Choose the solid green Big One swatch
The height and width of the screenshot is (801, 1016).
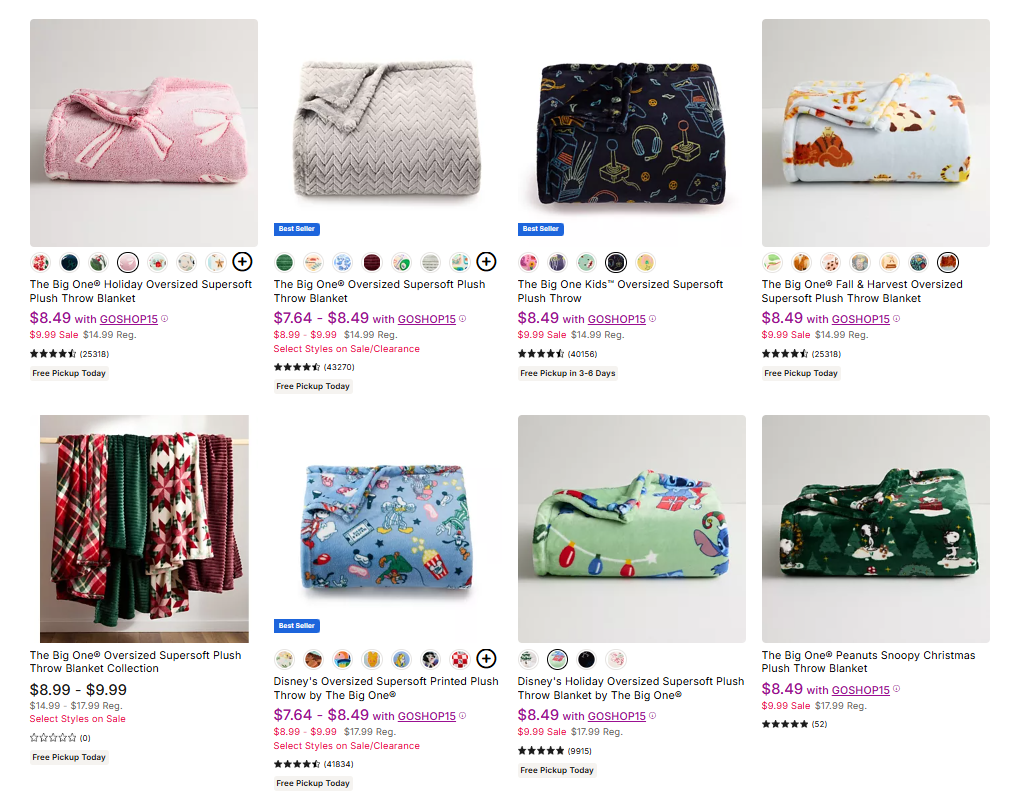point(284,262)
